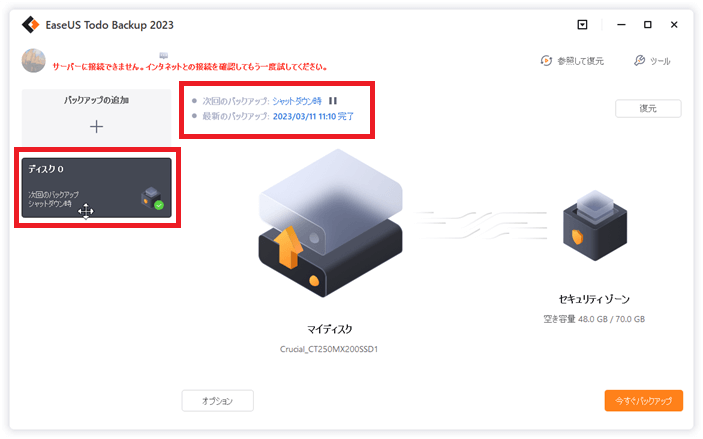Open the 2023/03/11 11:10 完了 latest backup link
703x439 pixels.
(313, 117)
